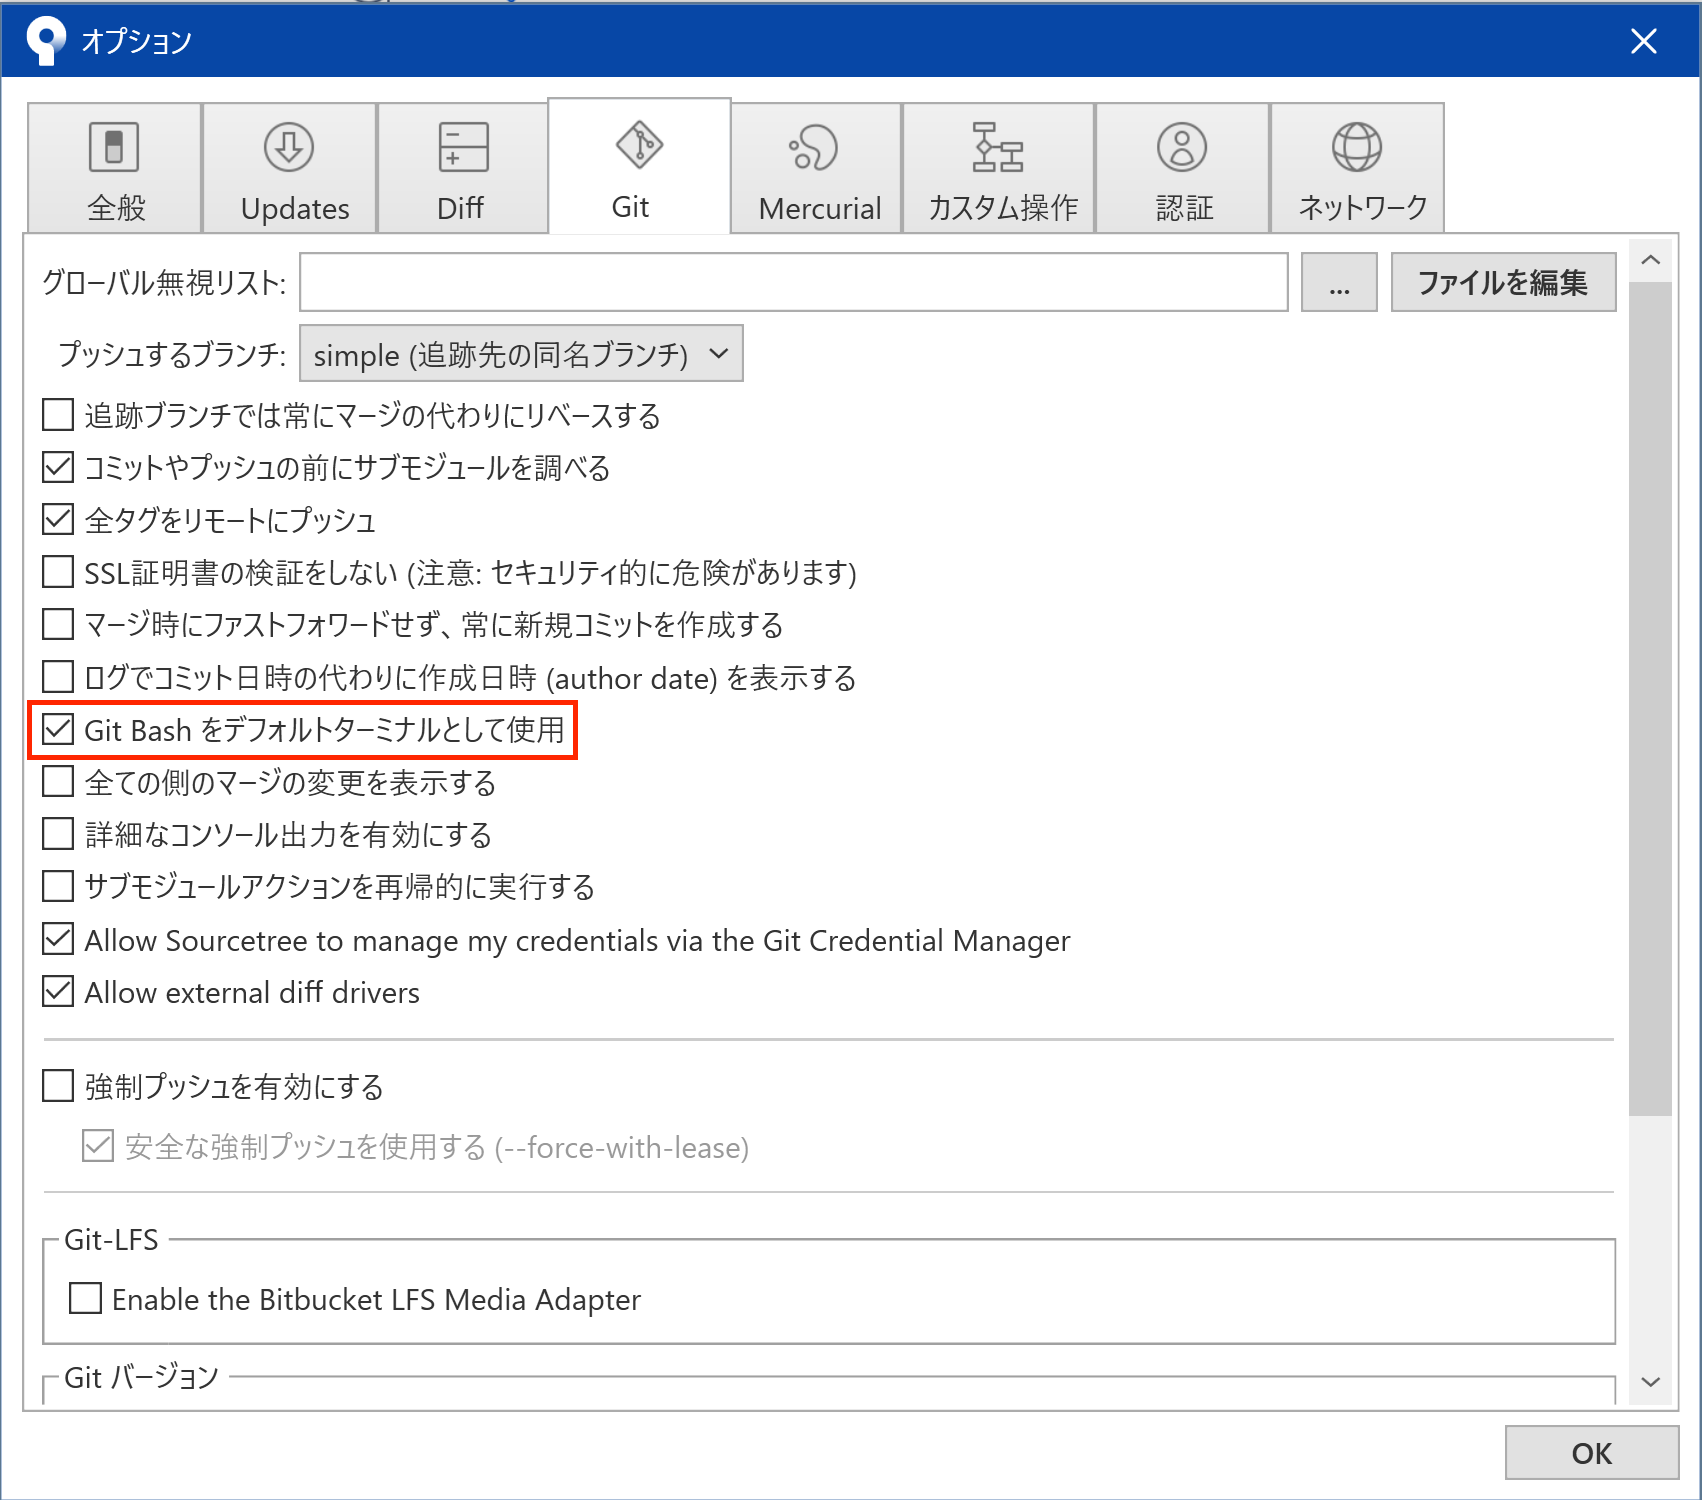Screen dimensions: 1702x1500
Task: Uncheck Git Bash をデフォルトターミナルとして使用
Action: tap(58, 730)
